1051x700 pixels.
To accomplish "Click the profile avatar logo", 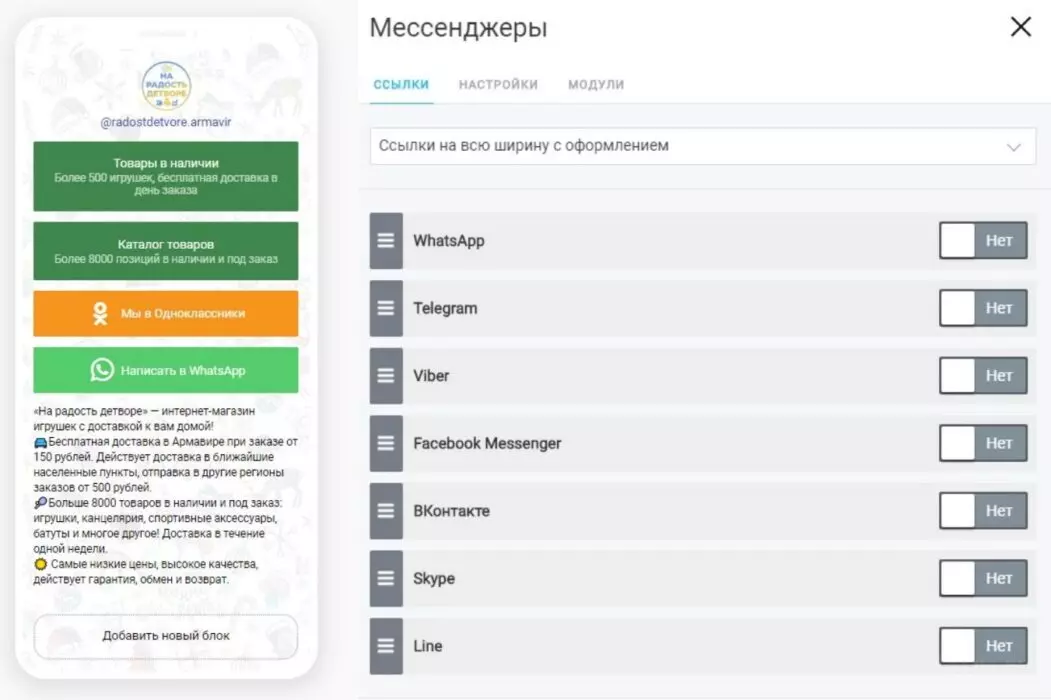I will [166, 86].
